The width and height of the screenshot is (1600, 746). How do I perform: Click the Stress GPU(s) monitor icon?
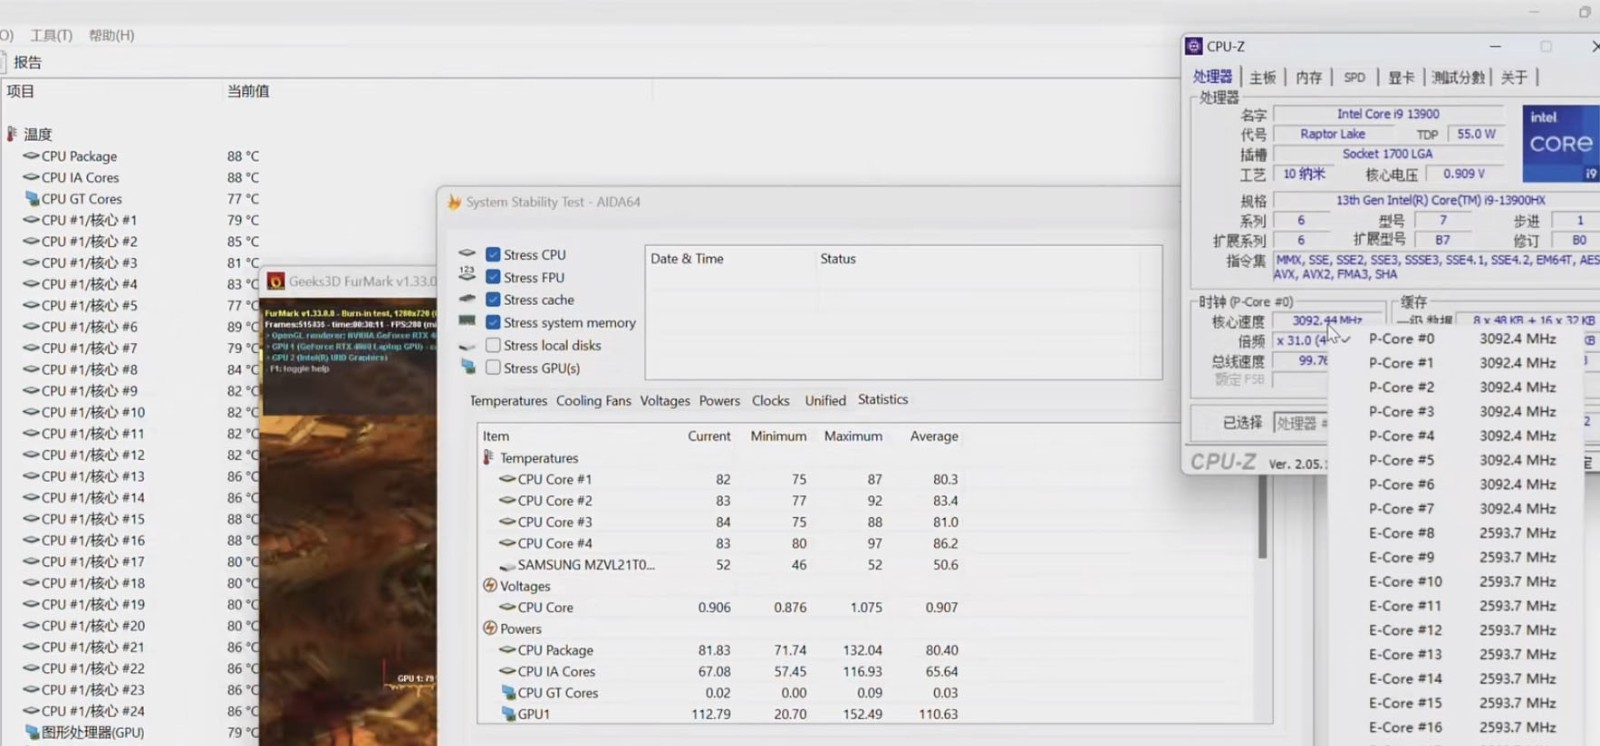pyautogui.click(x=467, y=367)
